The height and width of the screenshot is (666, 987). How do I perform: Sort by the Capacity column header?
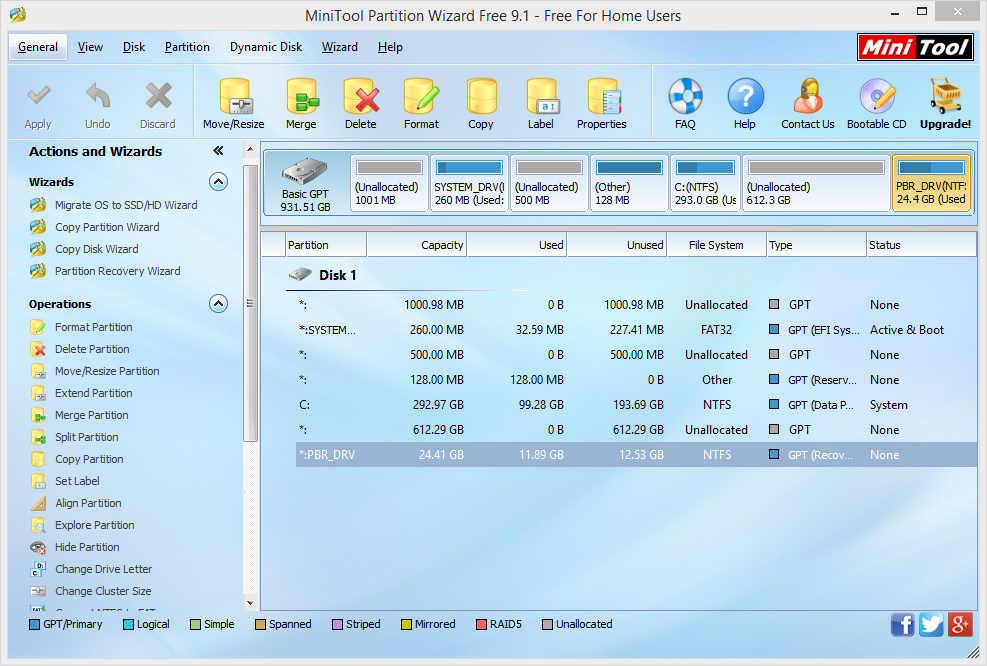416,245
